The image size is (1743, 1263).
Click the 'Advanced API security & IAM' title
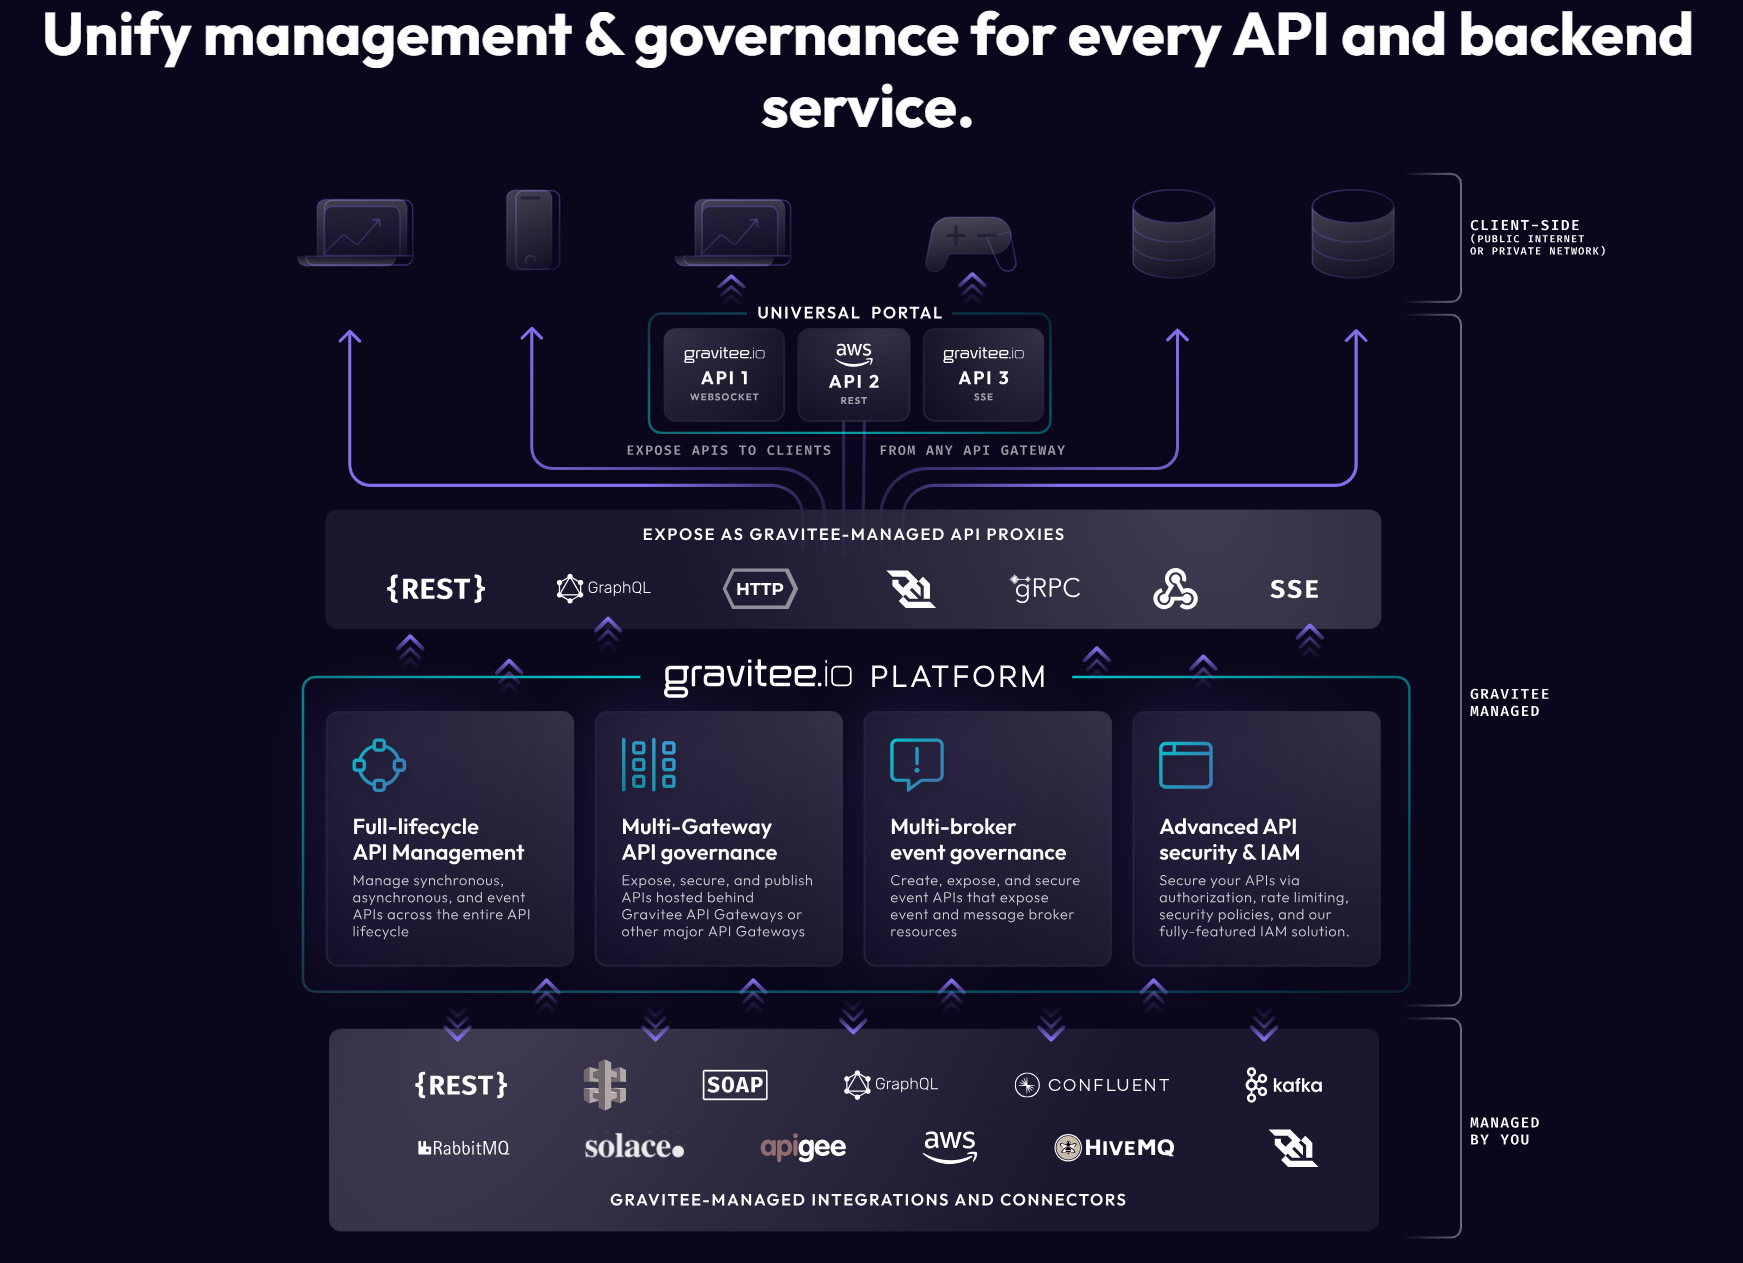click(x=1229, y=840)
